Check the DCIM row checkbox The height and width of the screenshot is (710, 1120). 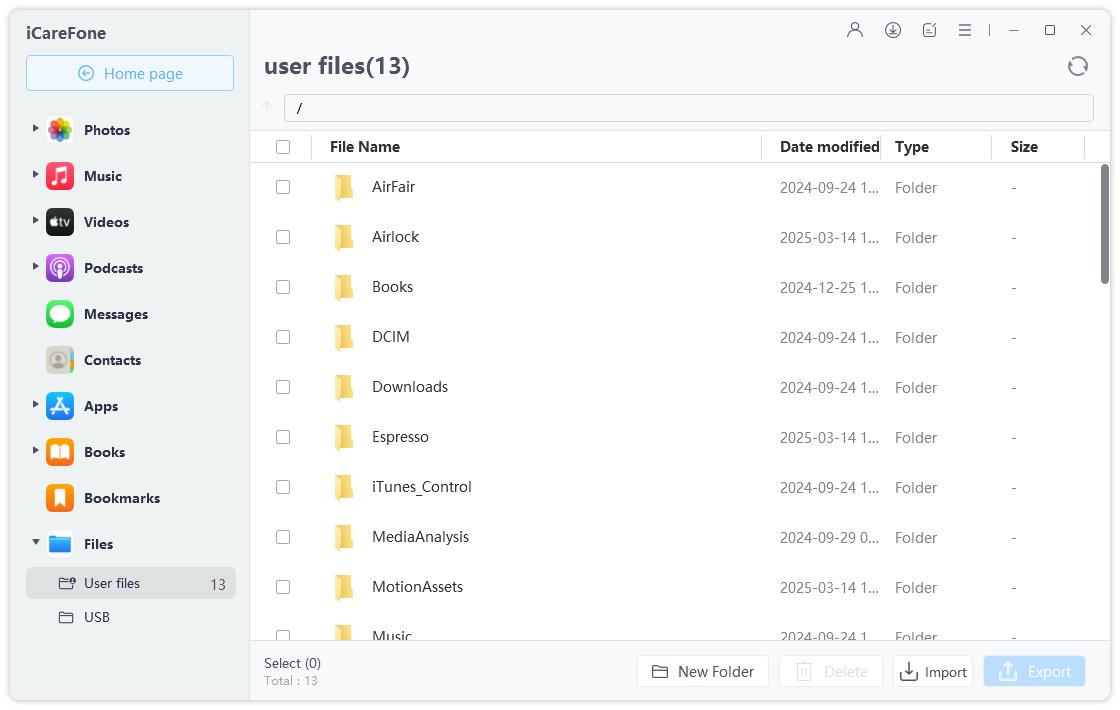pos(283,337)
